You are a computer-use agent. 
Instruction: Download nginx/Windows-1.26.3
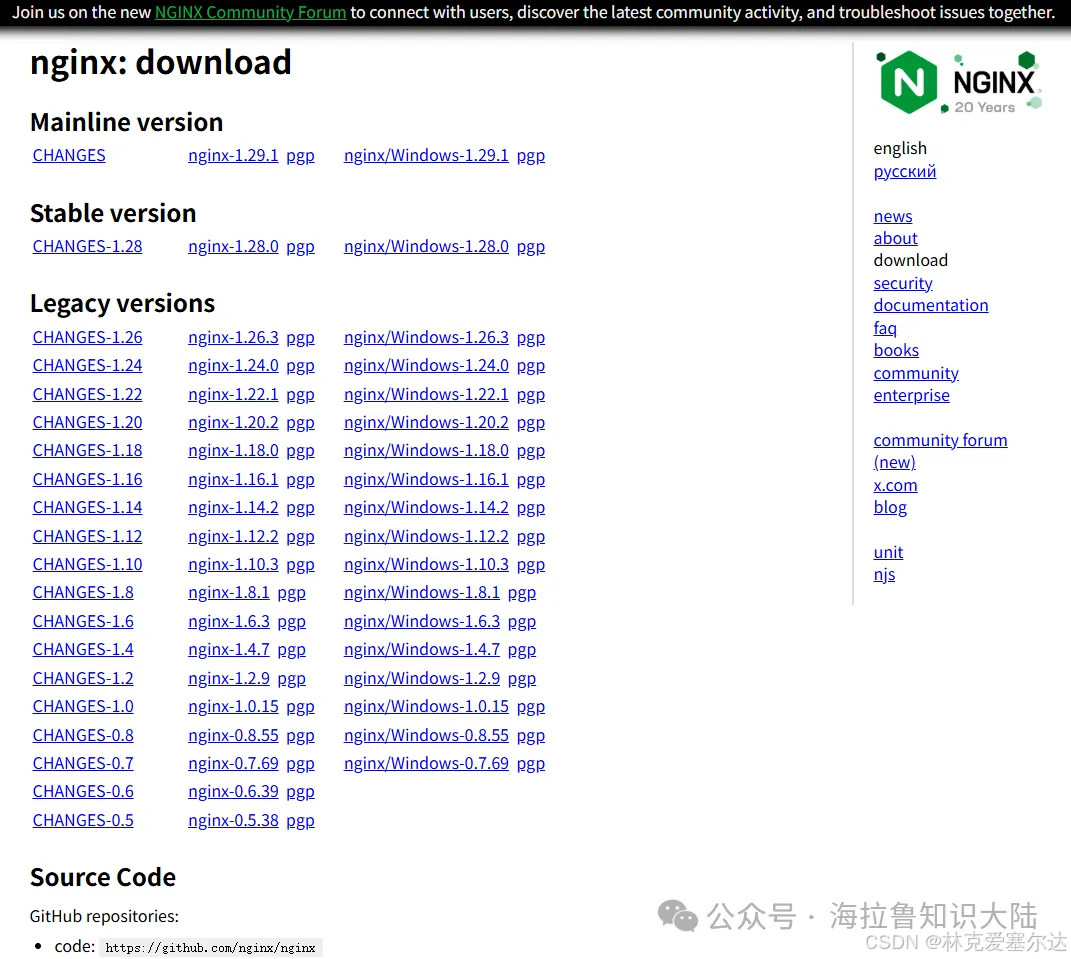(426, 337)
